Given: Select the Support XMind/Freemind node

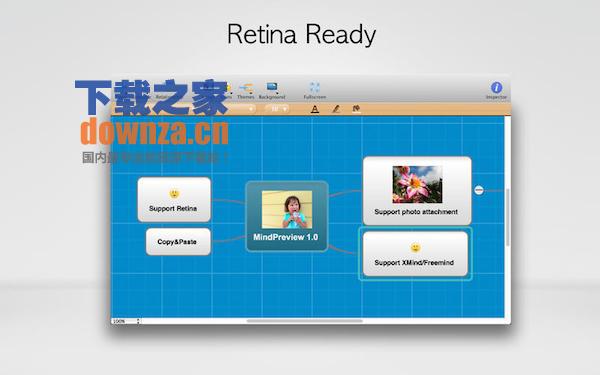Looking at the screenshot, I should click(415, 254).
